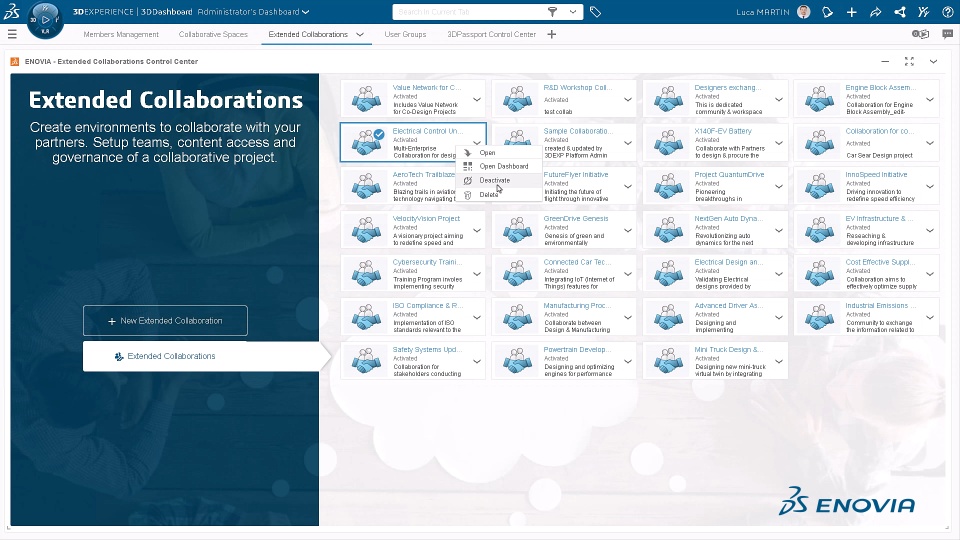Select the EV Infrastructure collaboration card
960x540 pixels.
coord(866,230)
